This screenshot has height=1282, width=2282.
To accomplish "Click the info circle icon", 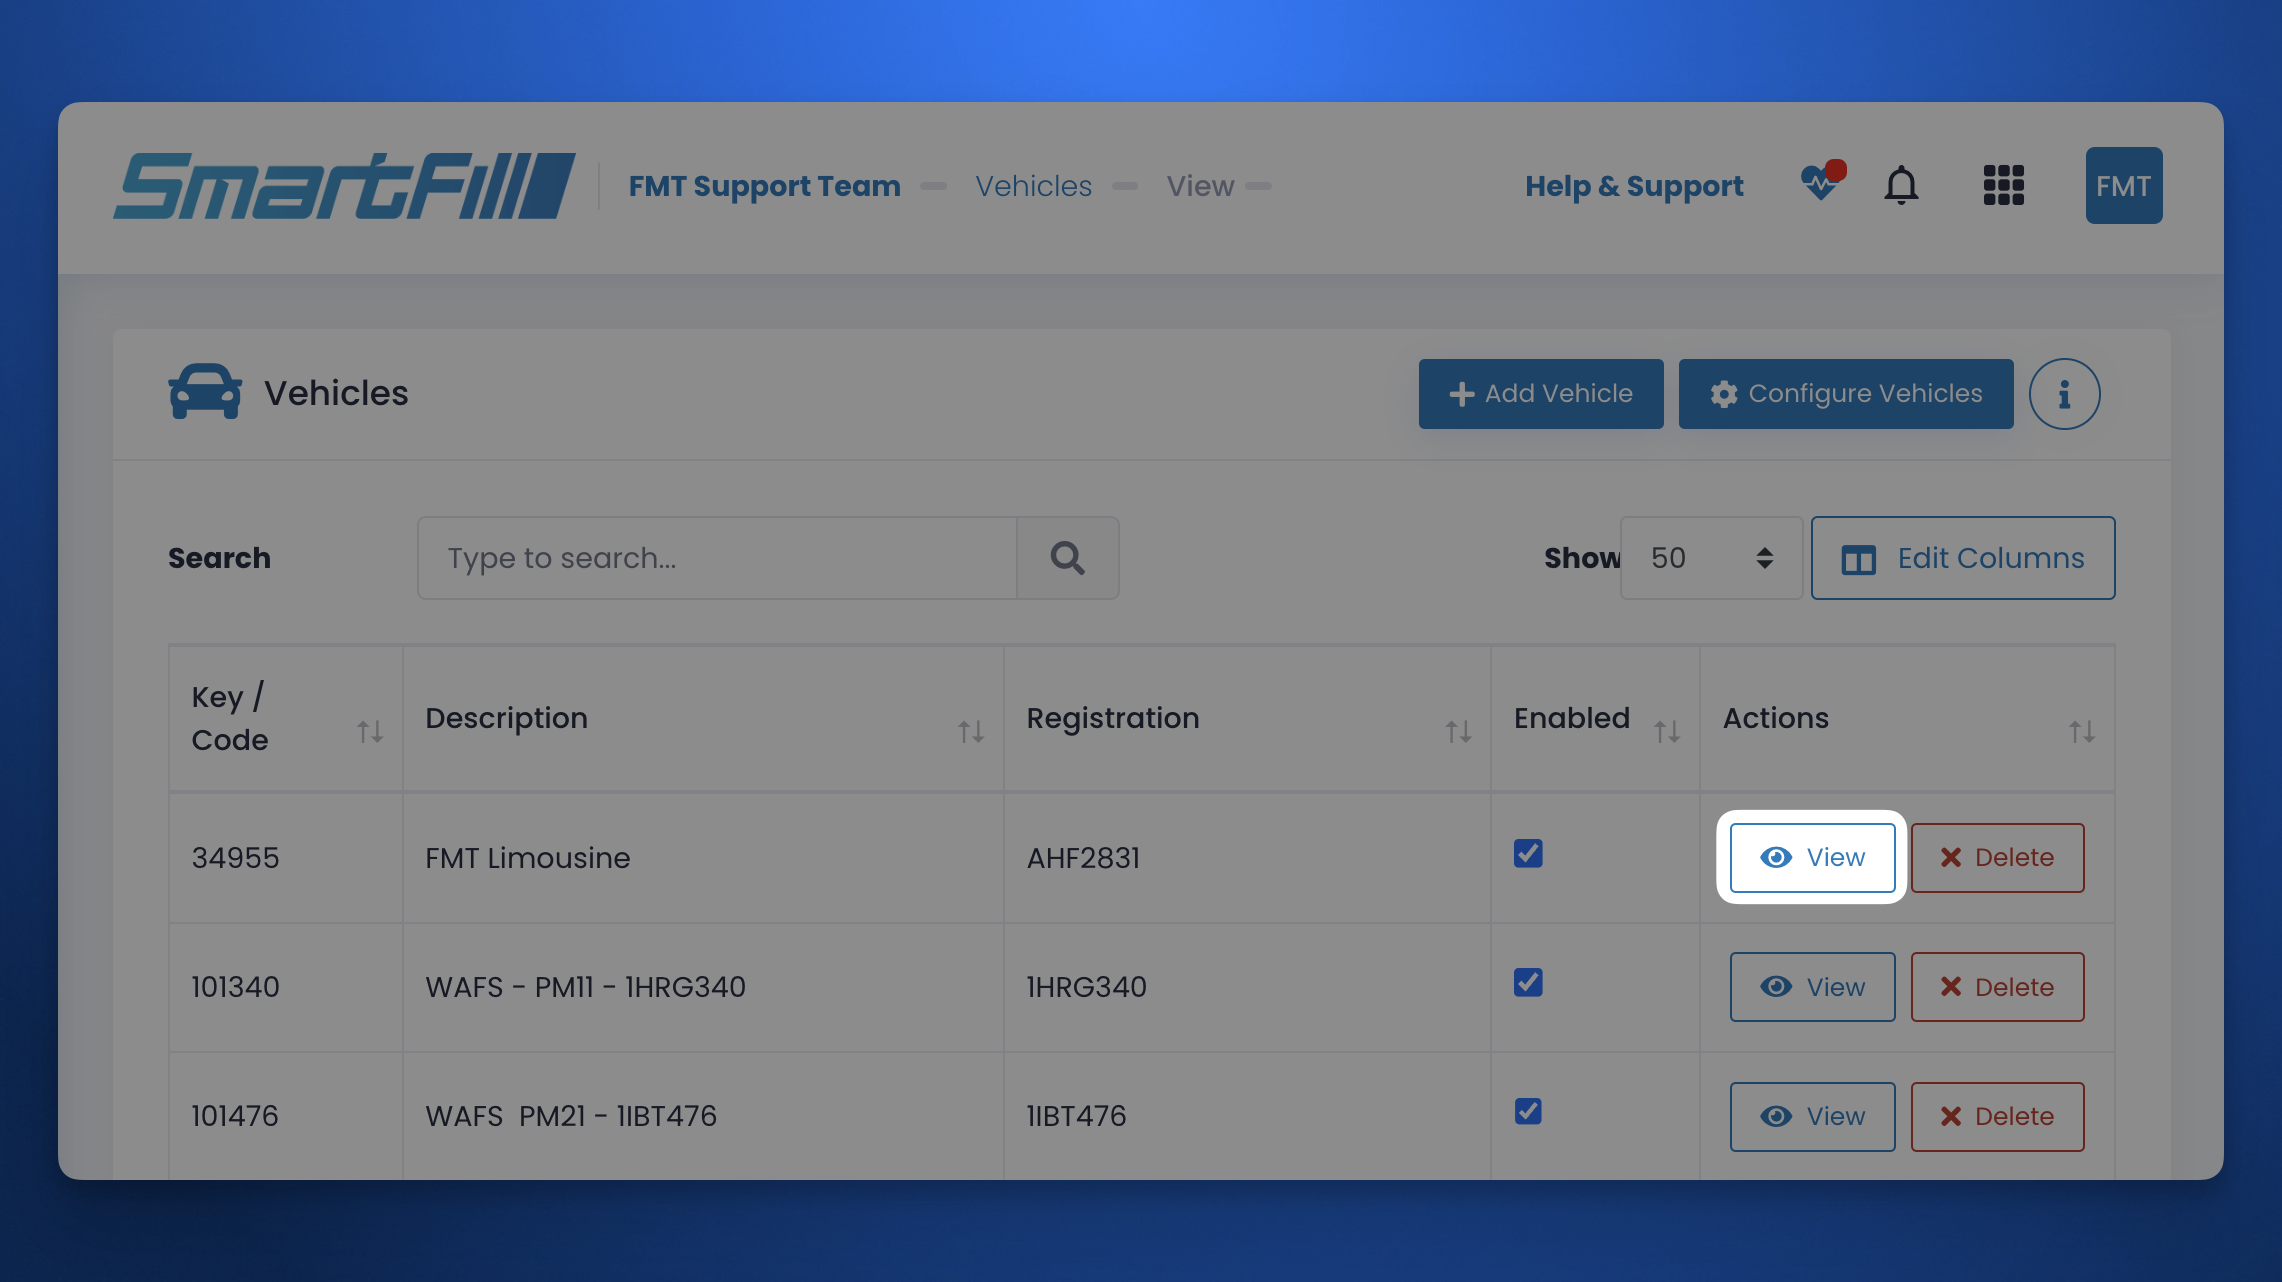I will click(x=2064, y=394).
